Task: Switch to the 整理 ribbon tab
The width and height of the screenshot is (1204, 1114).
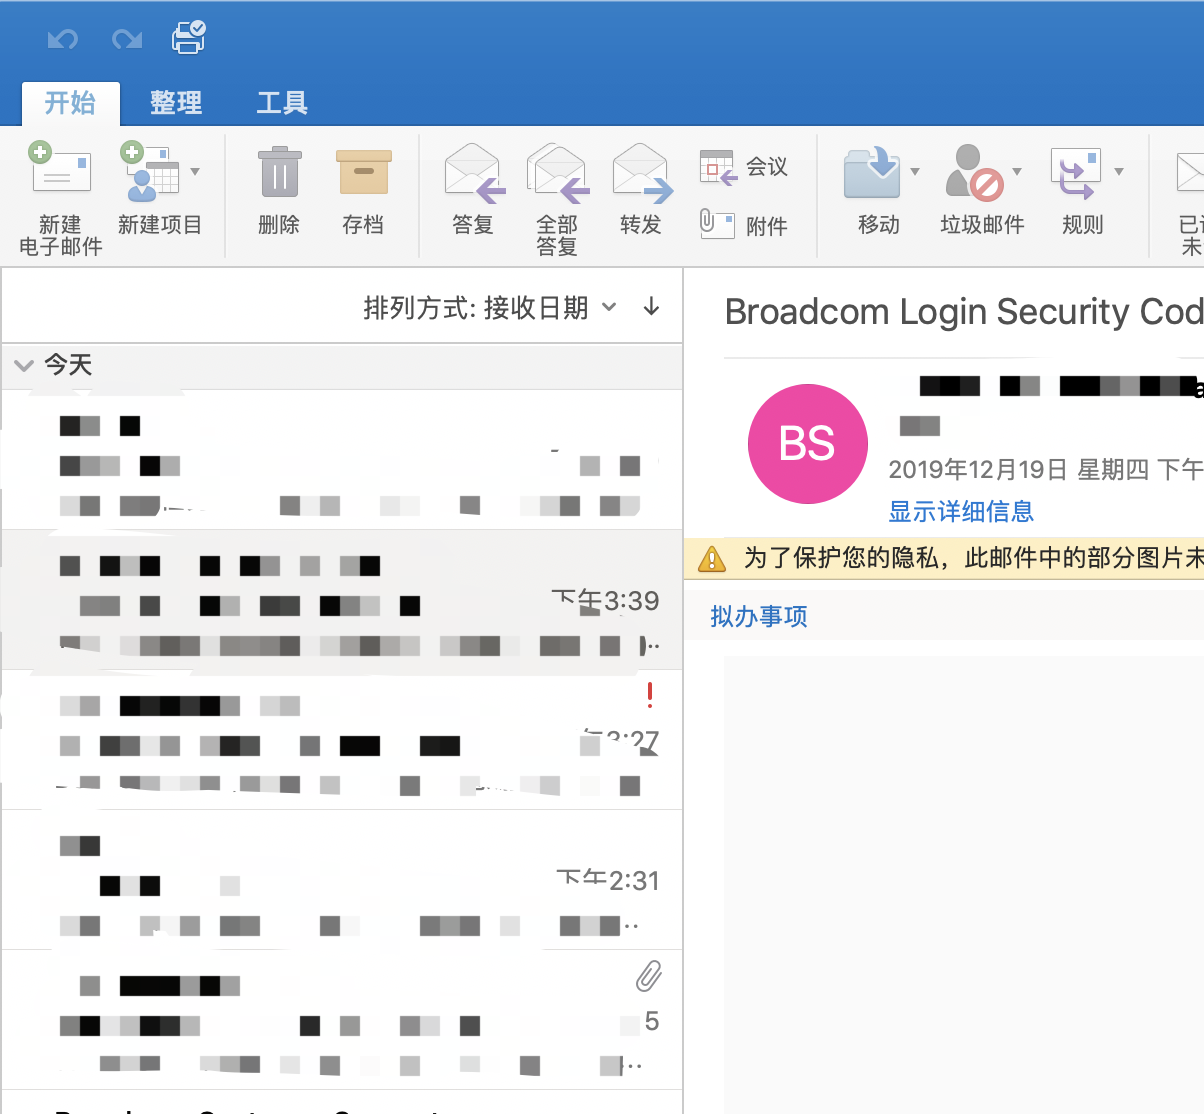Action: tap(176, 103)
